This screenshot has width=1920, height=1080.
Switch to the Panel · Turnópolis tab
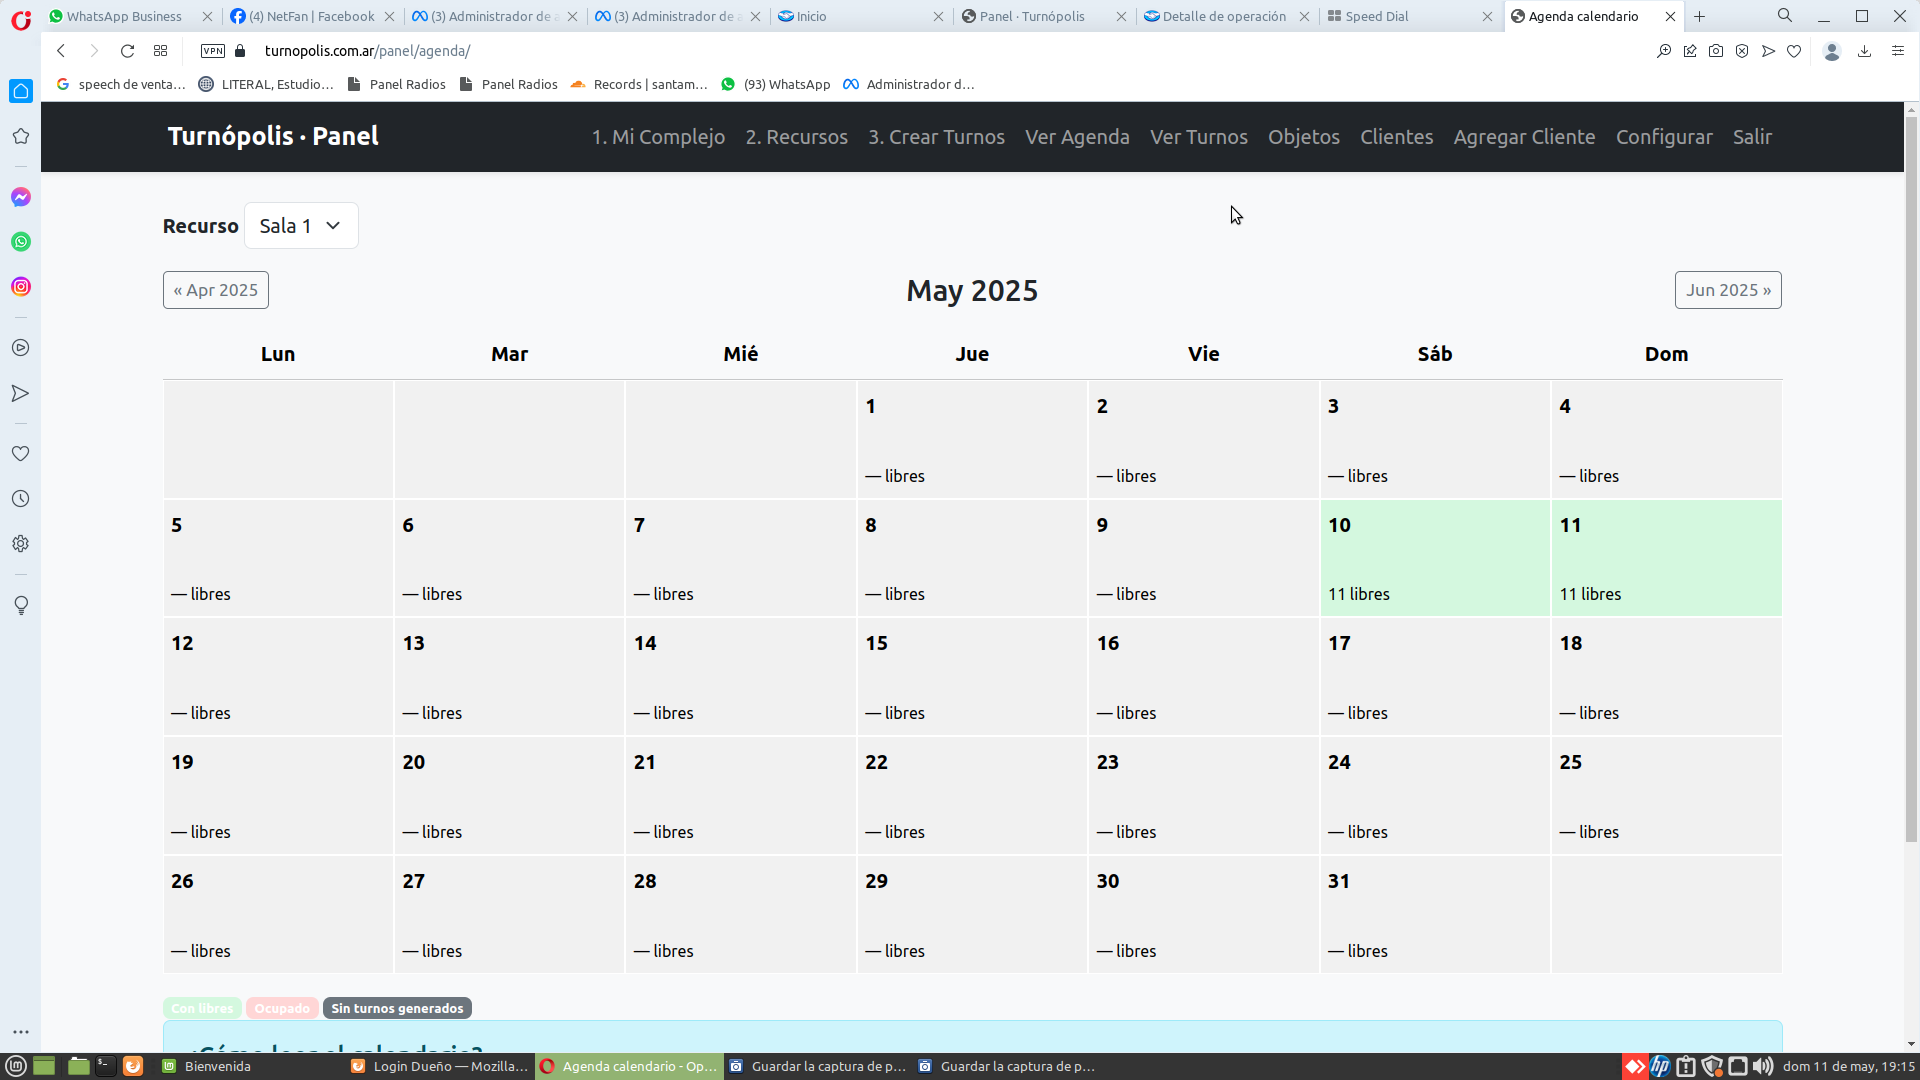tap(1032, 16)
